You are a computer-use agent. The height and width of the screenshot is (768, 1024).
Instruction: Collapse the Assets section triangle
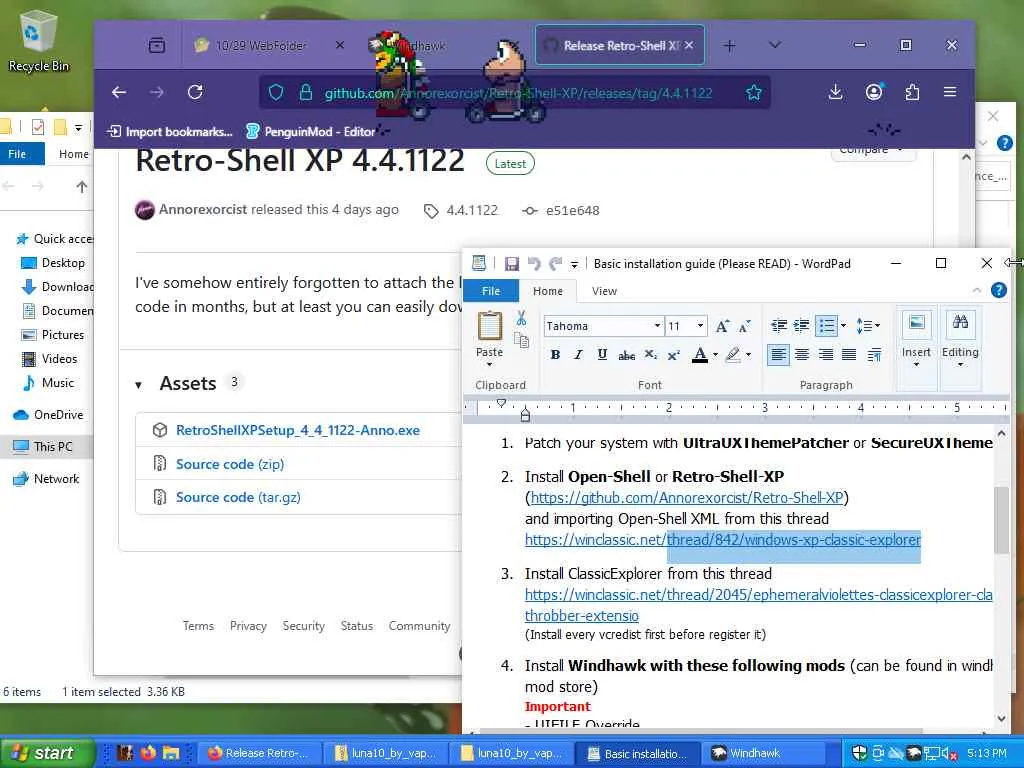(x=138, y=385)
